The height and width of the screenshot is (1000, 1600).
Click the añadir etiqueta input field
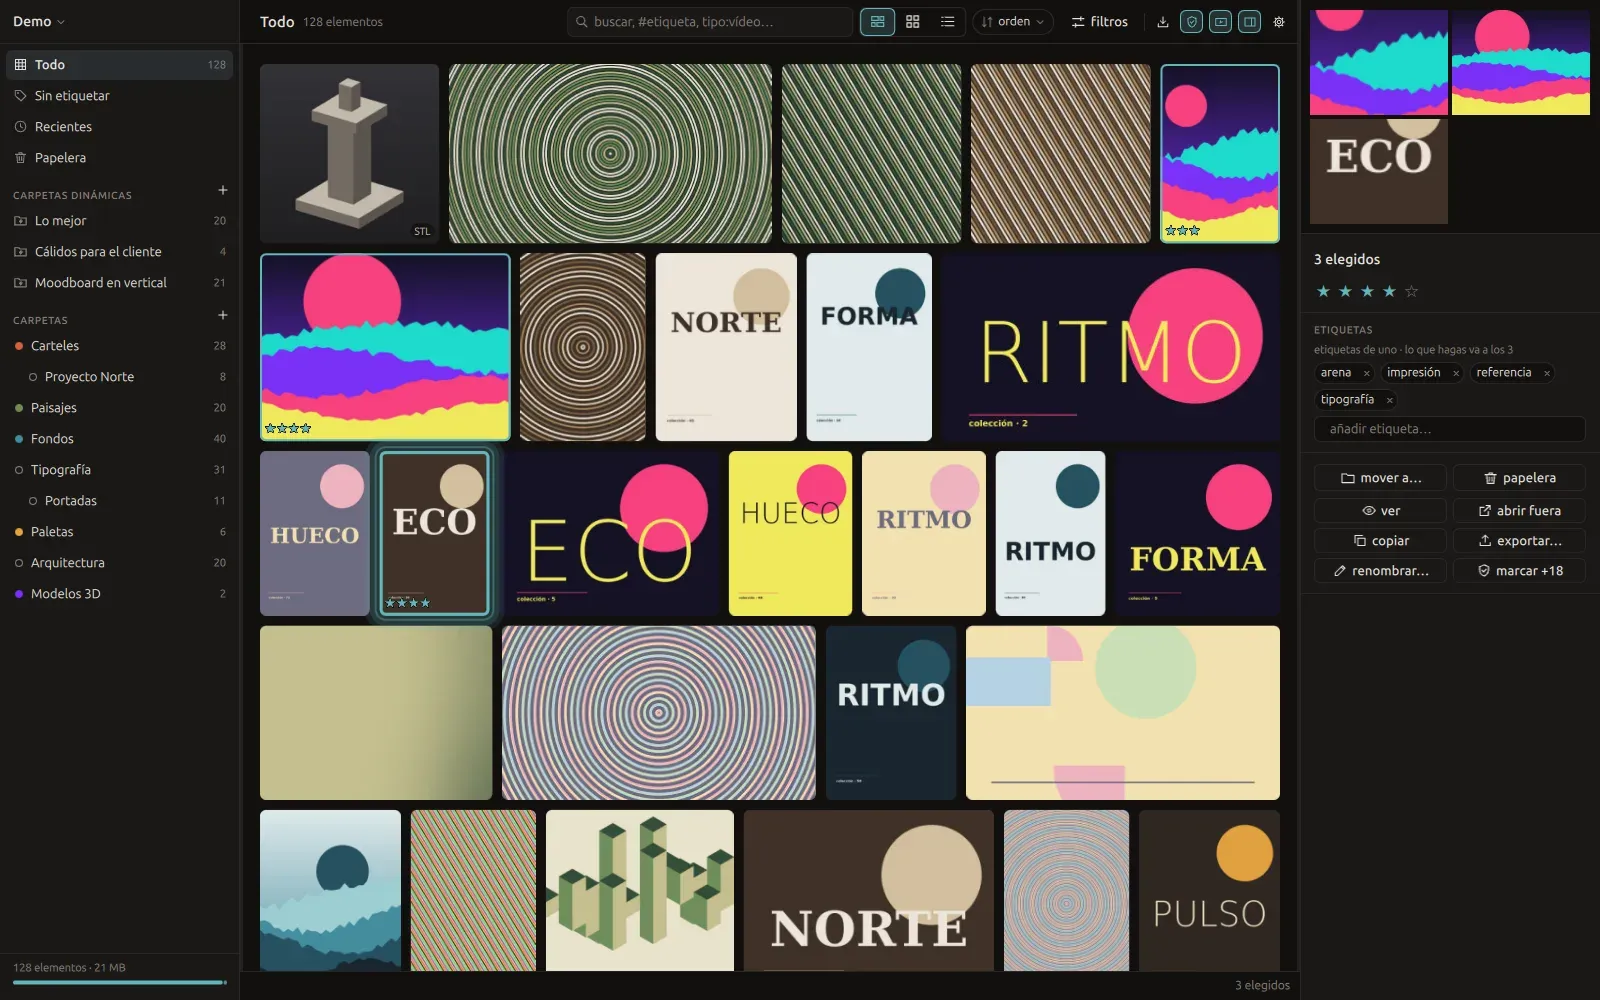point(1449,429)
